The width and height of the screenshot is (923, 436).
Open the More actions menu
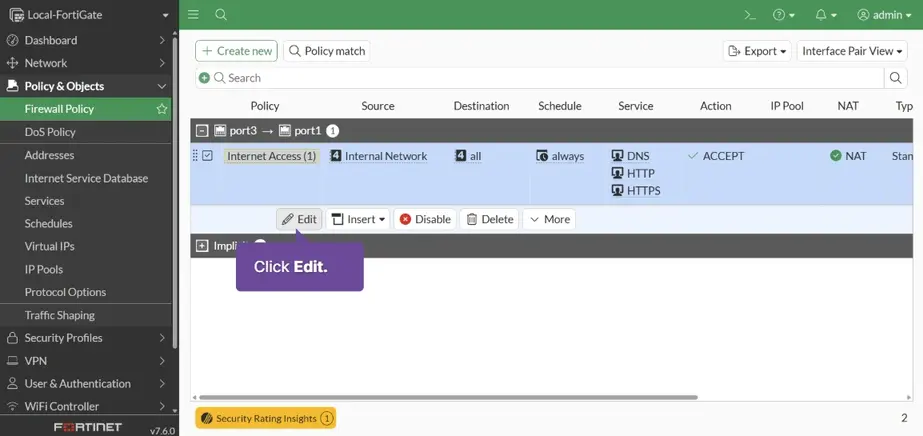[x=549, y=219]
